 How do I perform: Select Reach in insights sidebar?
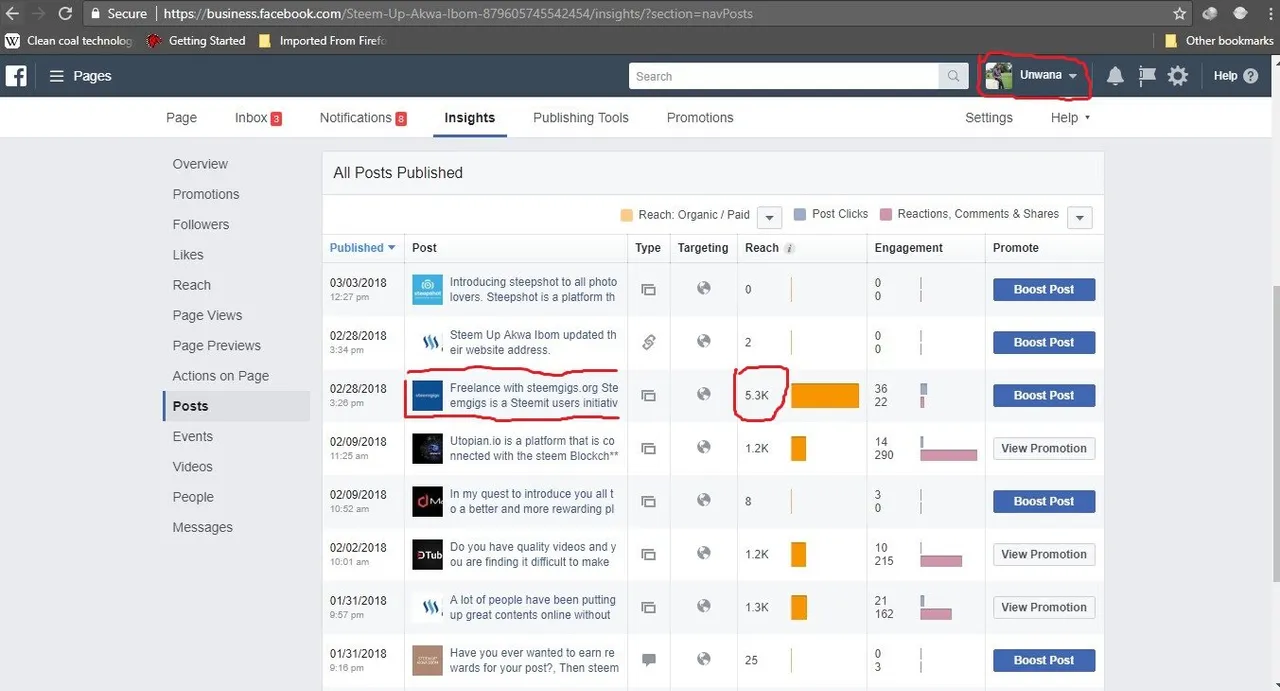point(192,285)
